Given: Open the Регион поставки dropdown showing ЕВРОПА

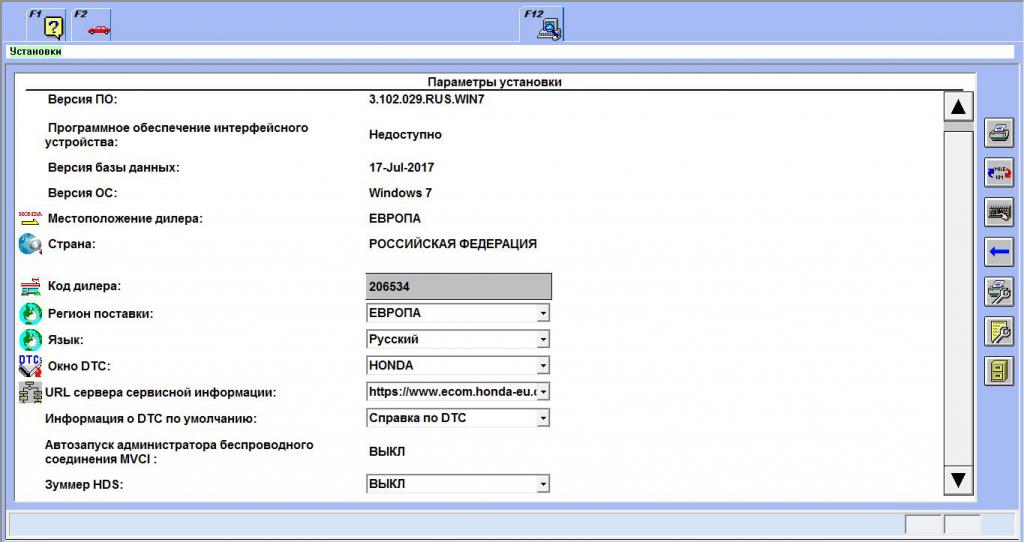Looking at the screenshot, I should (458, 313).
